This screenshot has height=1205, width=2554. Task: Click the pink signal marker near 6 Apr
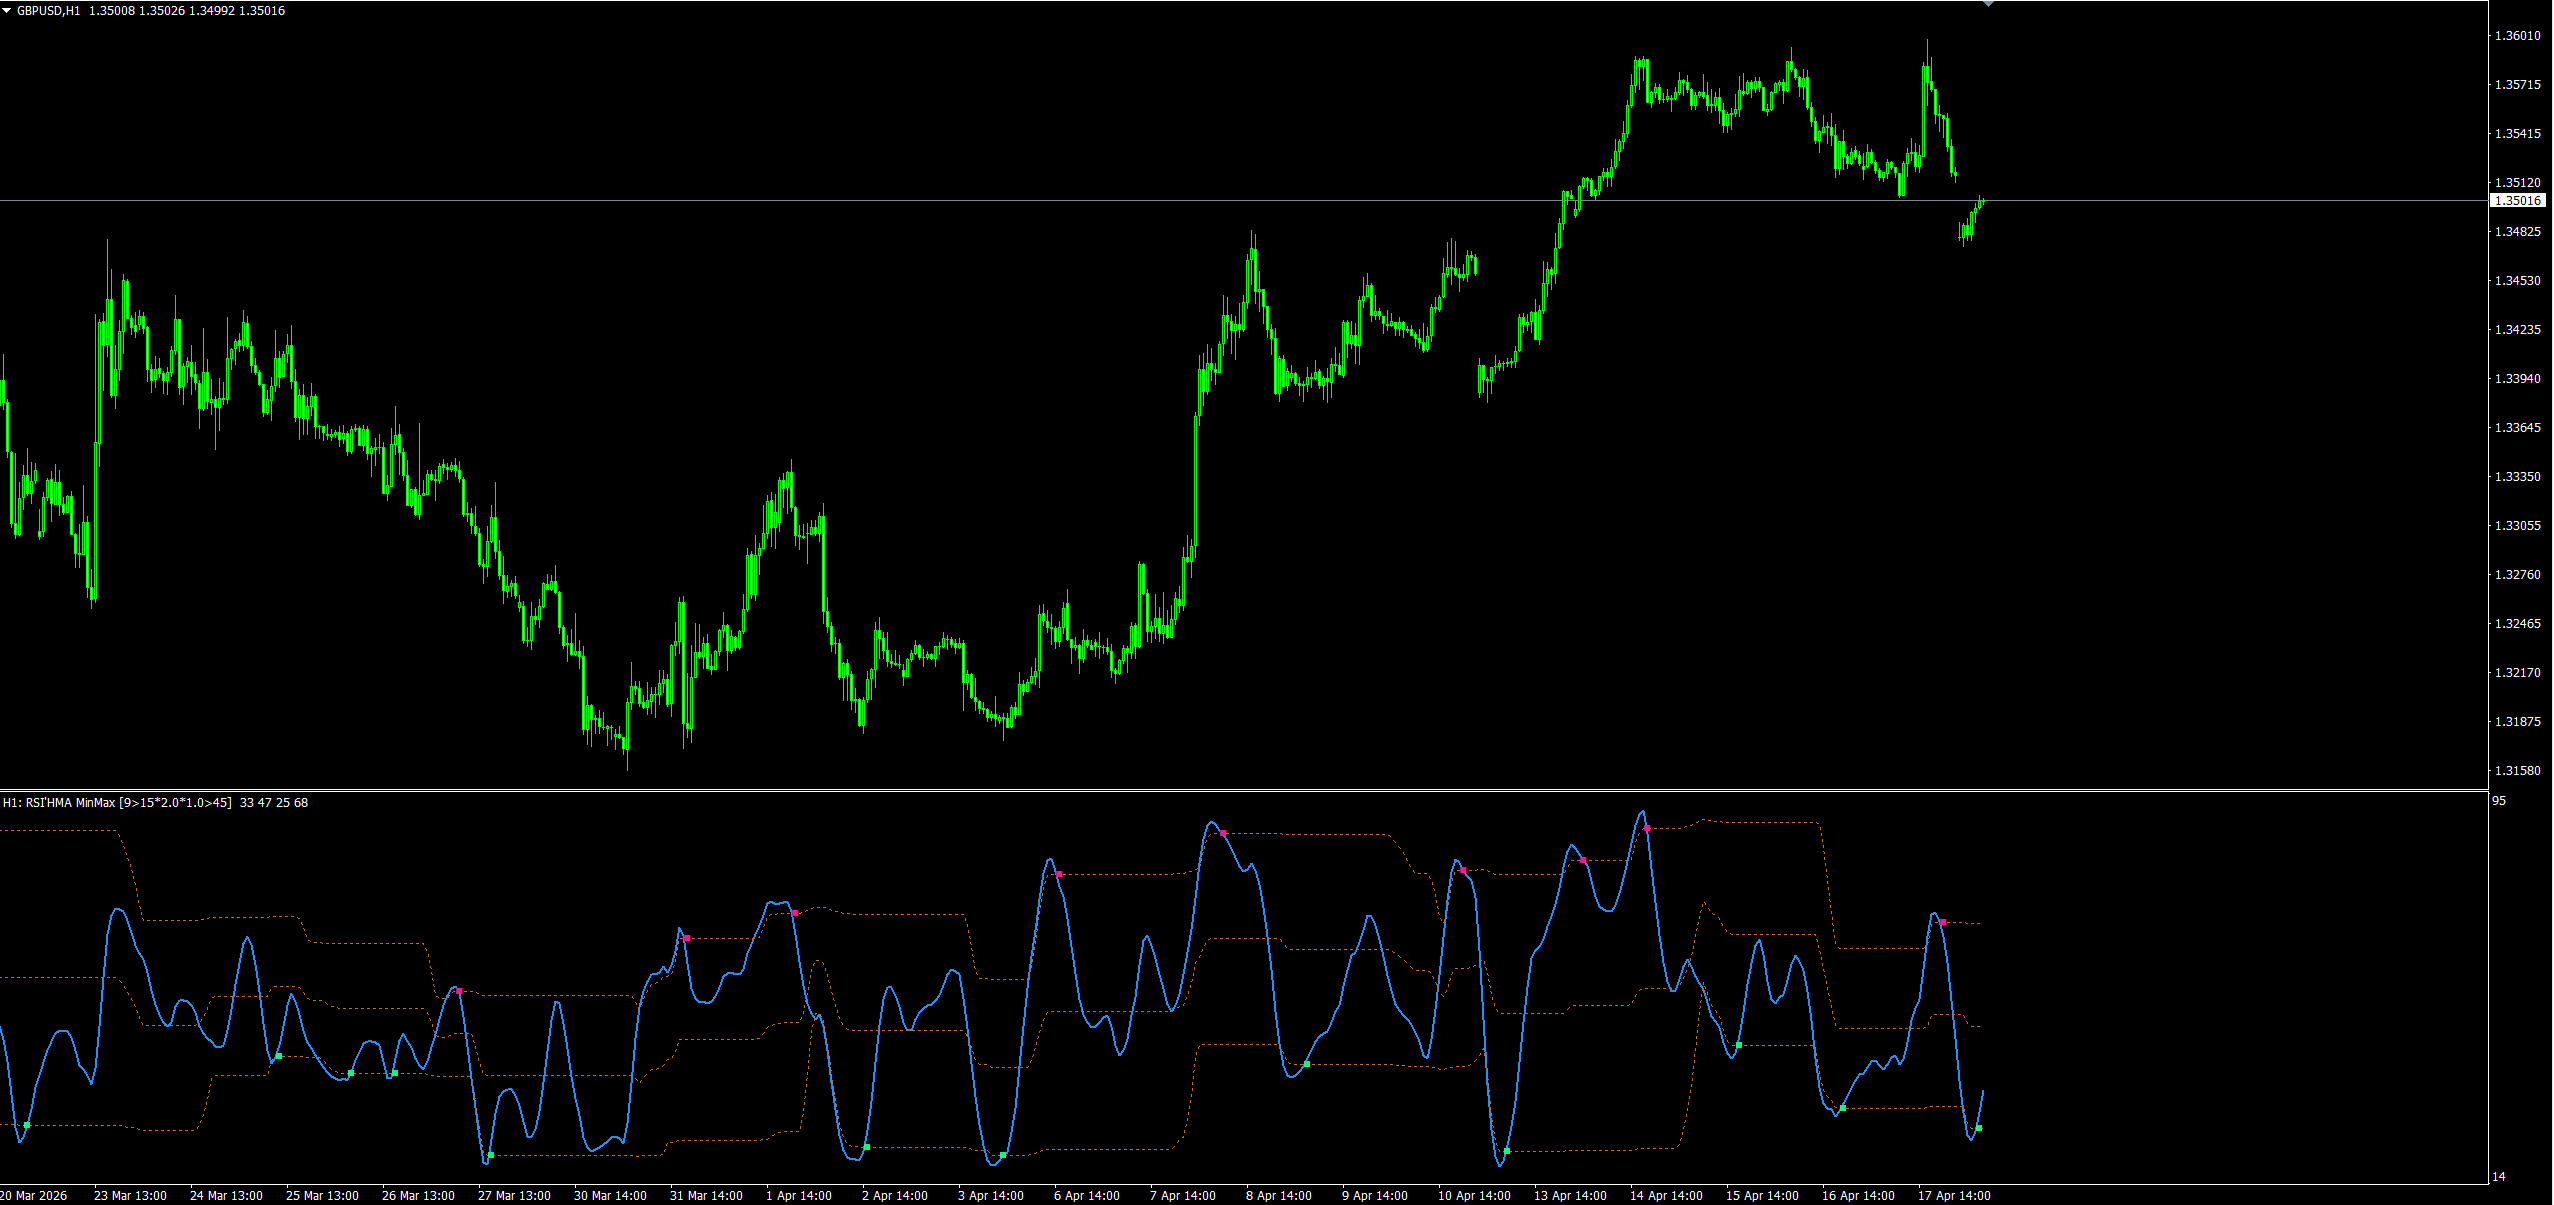[x=1059, y=874]
